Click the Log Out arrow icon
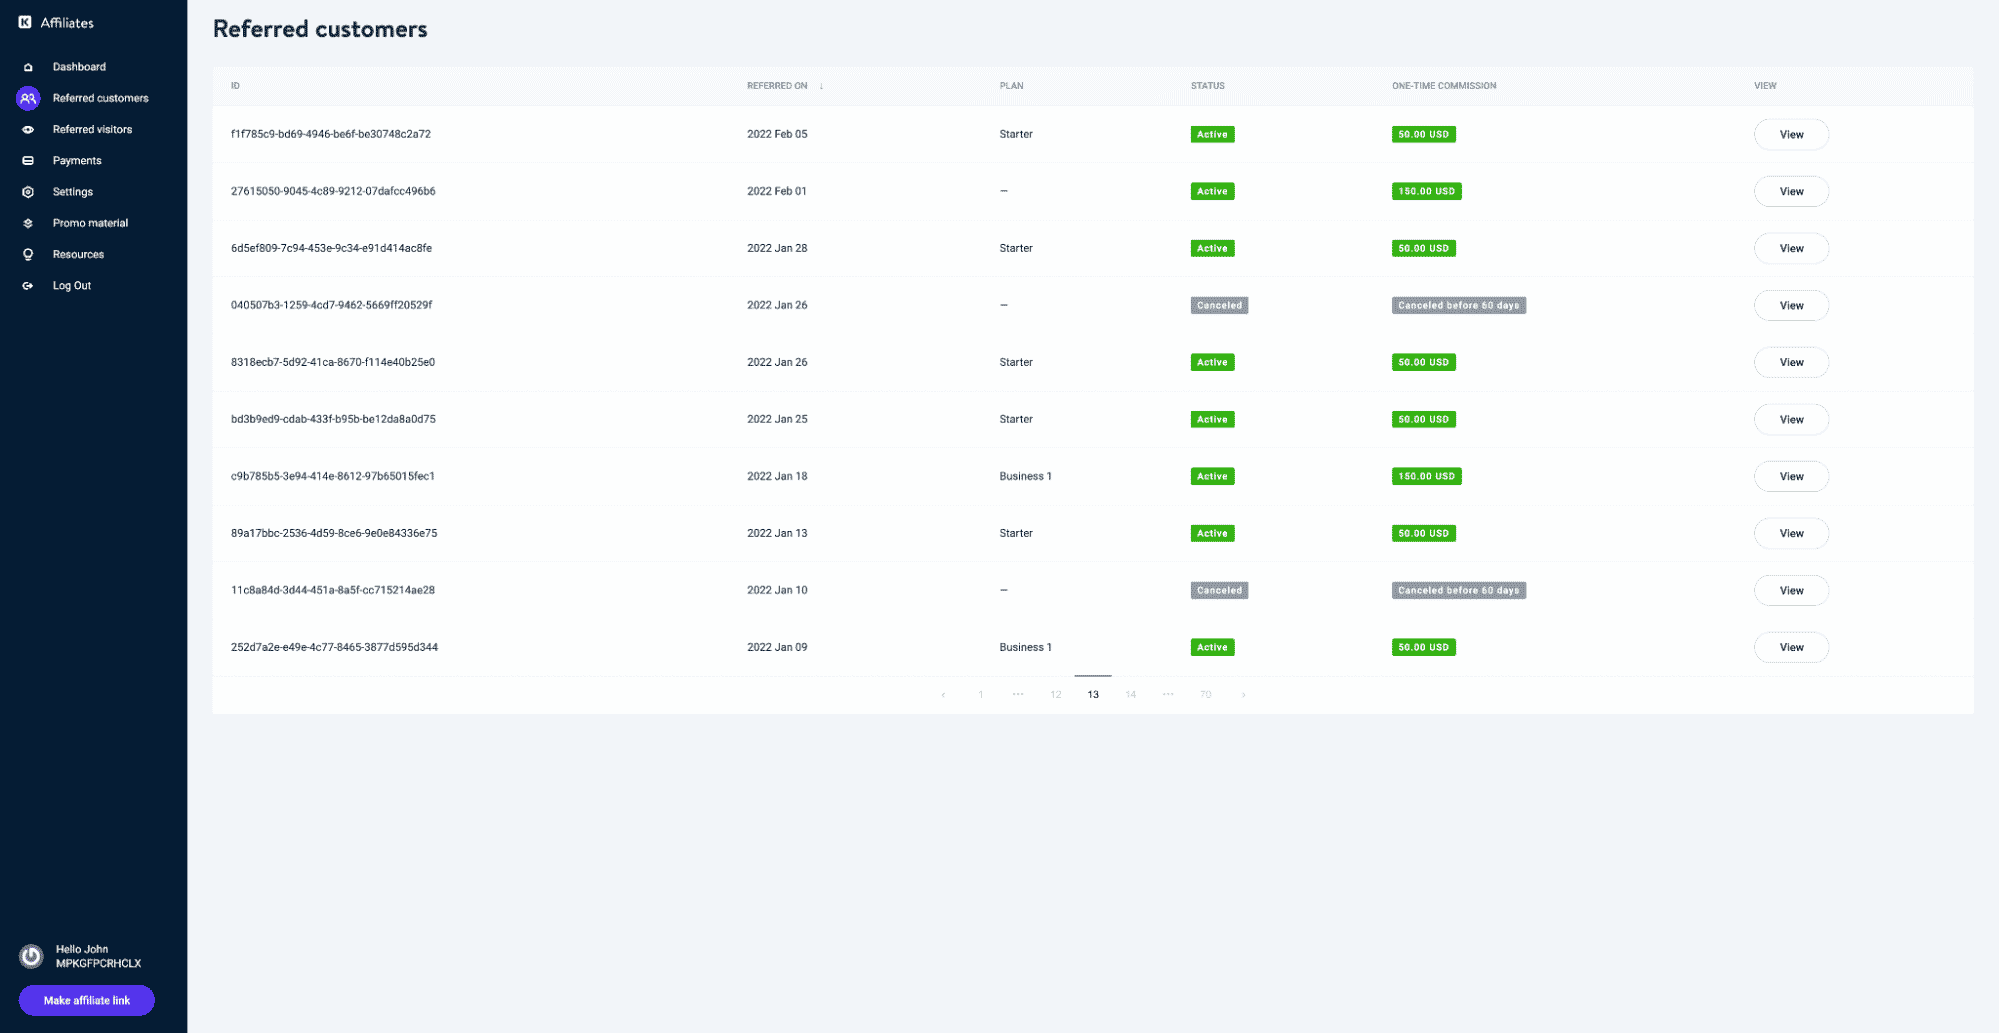 tap(28, 286)
